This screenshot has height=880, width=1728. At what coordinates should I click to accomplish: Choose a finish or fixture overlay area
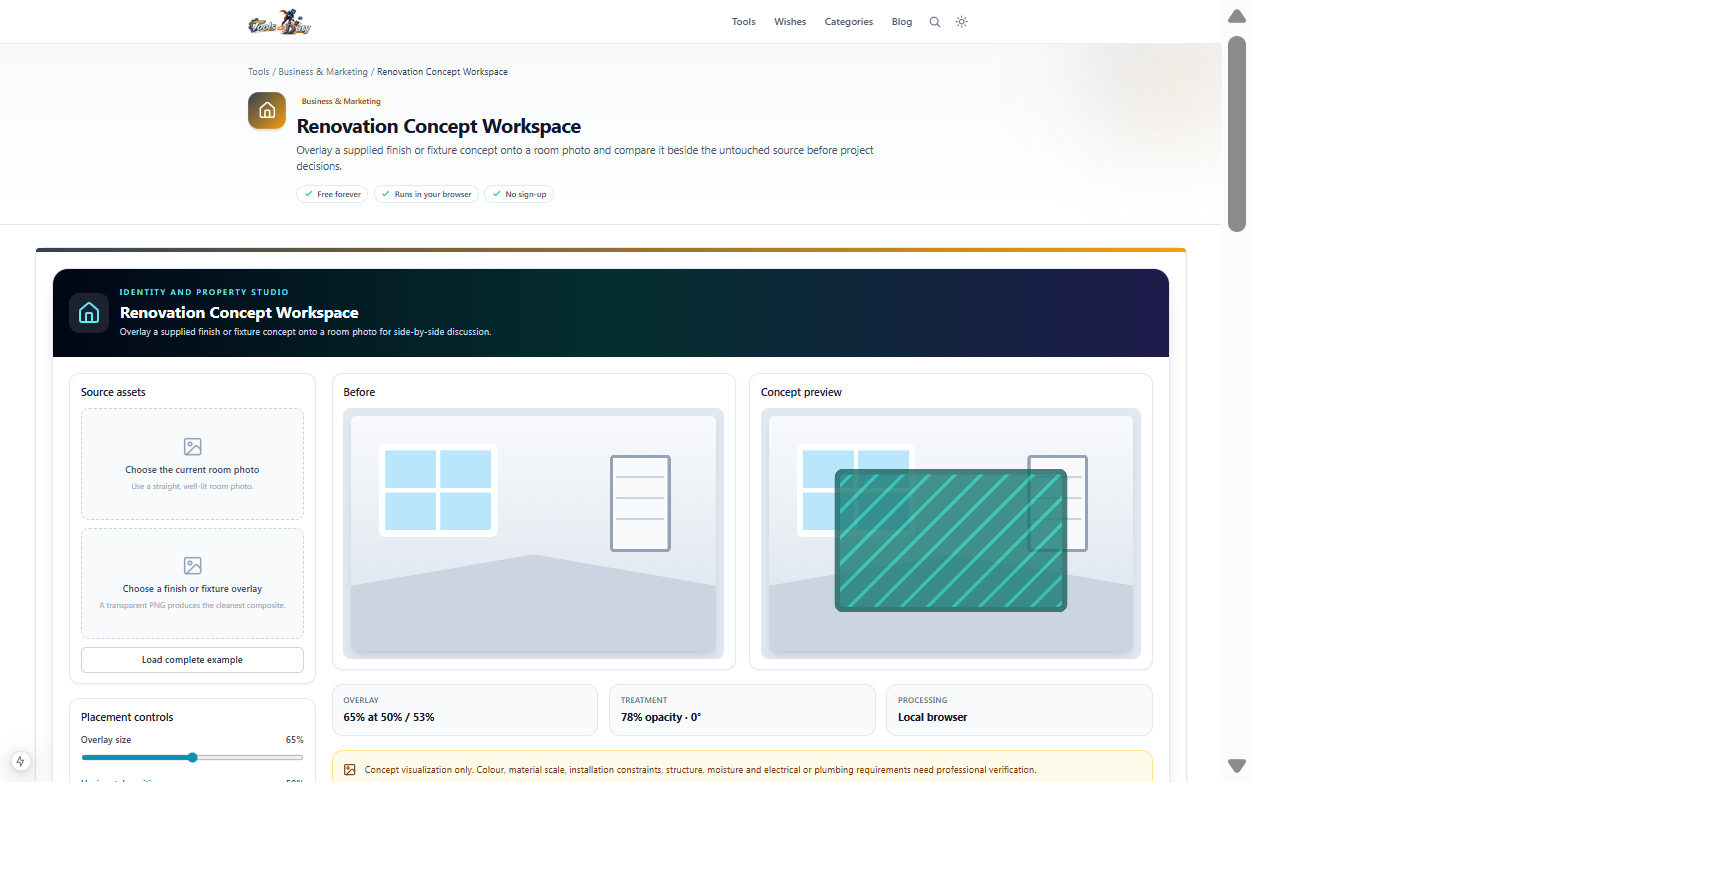192,583
